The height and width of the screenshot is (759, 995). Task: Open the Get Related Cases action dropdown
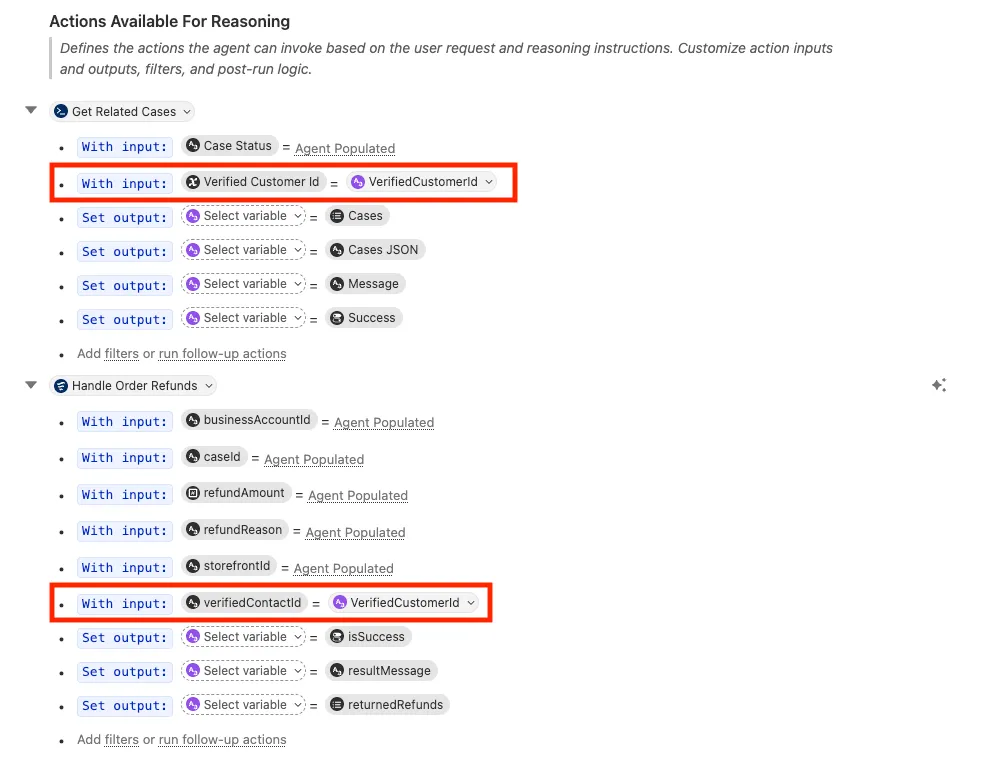pos(186,112)
